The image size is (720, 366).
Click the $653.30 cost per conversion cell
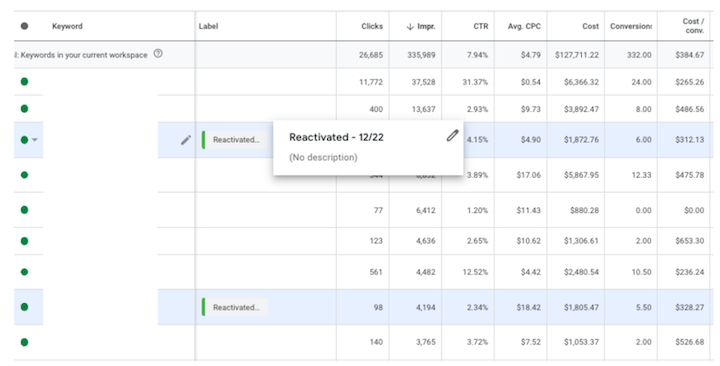click(x=690, y=241)
